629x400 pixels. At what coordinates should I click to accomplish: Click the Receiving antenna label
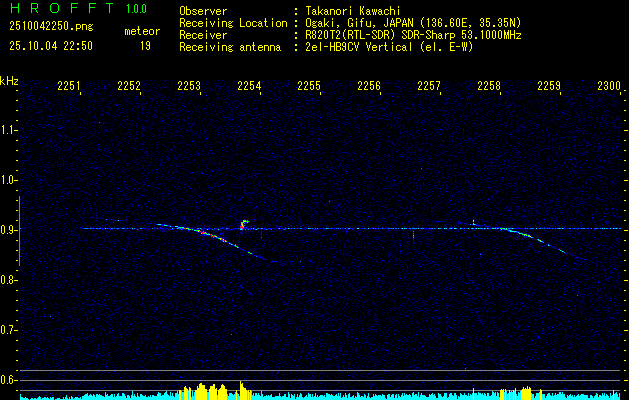(x=230, y=47)
